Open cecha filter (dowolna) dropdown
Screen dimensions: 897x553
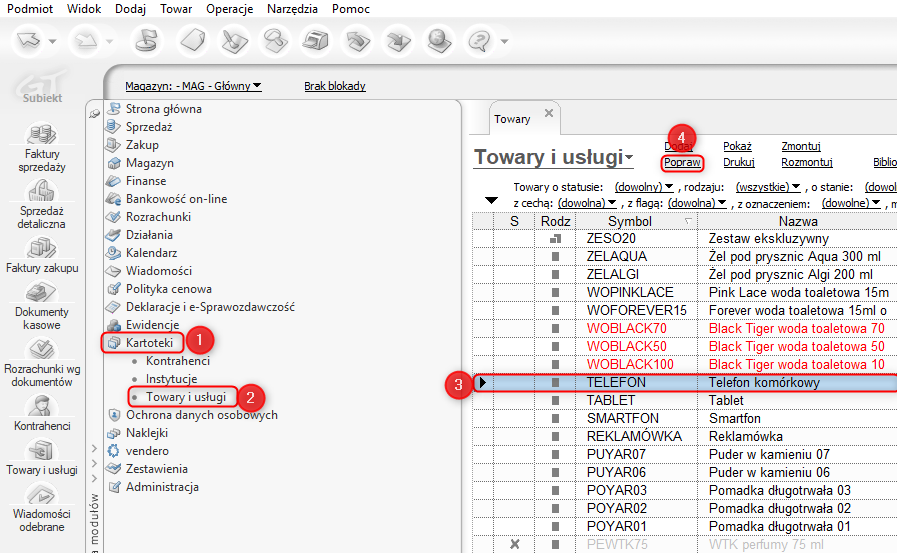587,203
